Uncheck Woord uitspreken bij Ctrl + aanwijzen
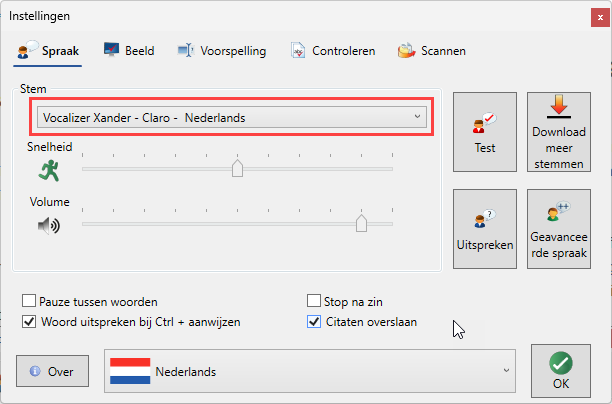 coord(29,322)
